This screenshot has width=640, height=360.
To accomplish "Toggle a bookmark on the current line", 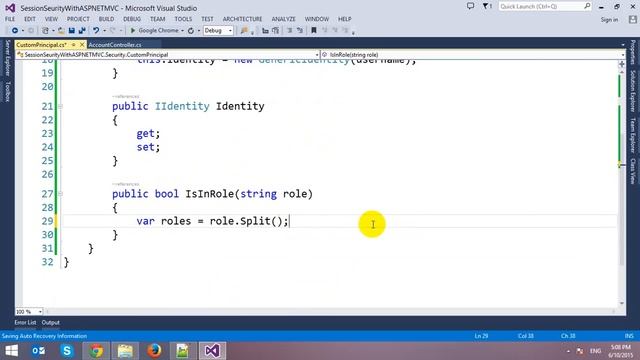I will [314, 31].
